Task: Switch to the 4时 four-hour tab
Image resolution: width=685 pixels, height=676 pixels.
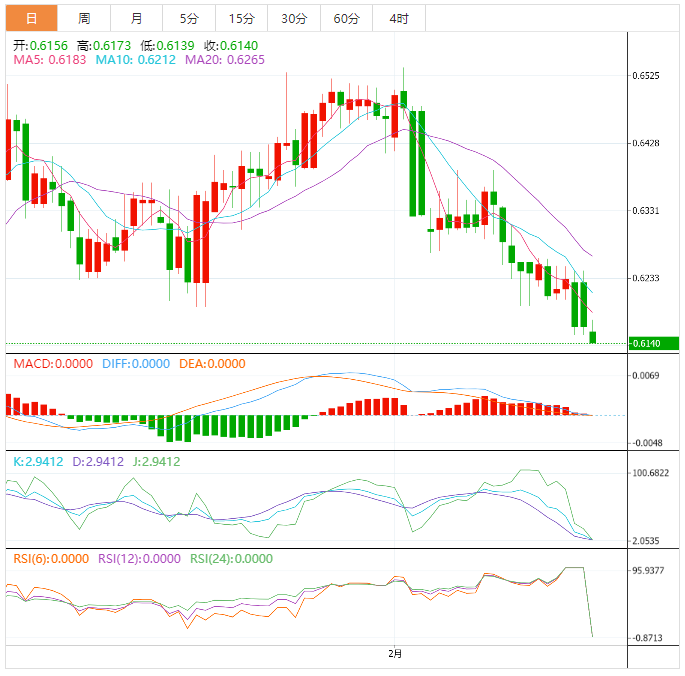Action: point(399,18)
